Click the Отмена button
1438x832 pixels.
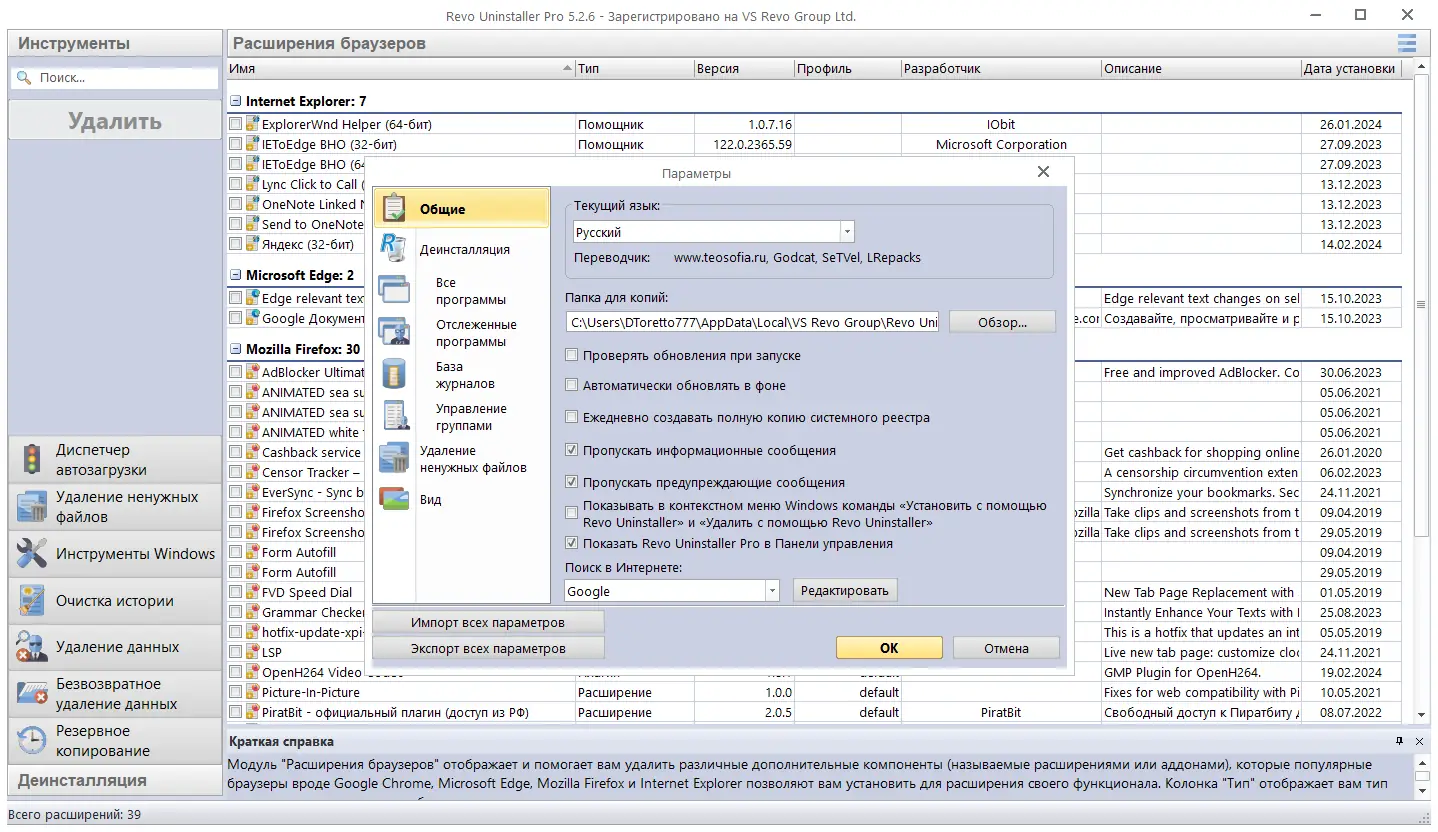point(1006,648)
